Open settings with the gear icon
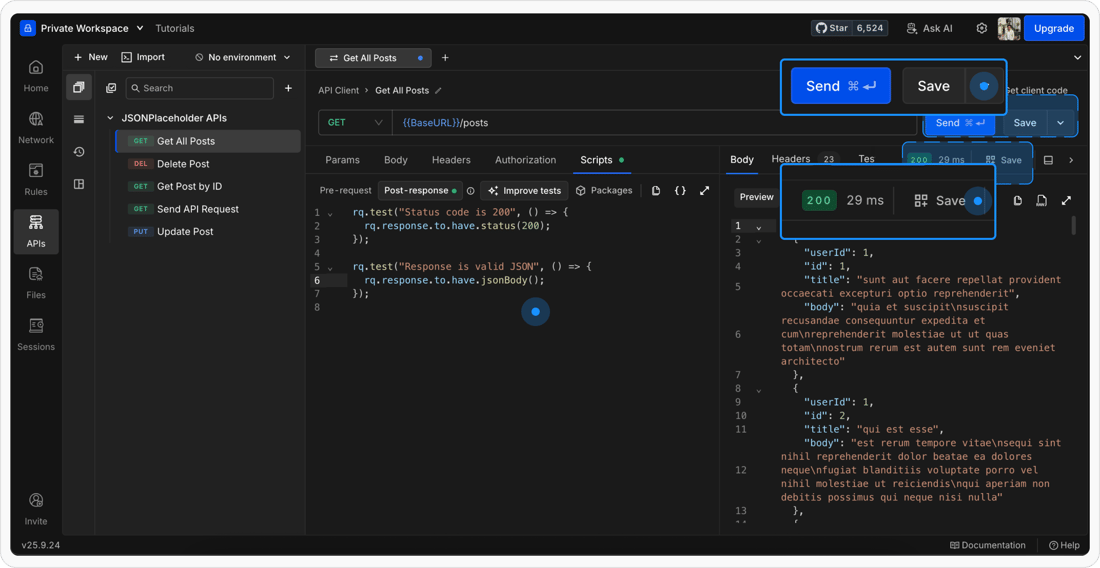Screen dimensions: 1100x568 pyautogui.click(x=982, y=29)
